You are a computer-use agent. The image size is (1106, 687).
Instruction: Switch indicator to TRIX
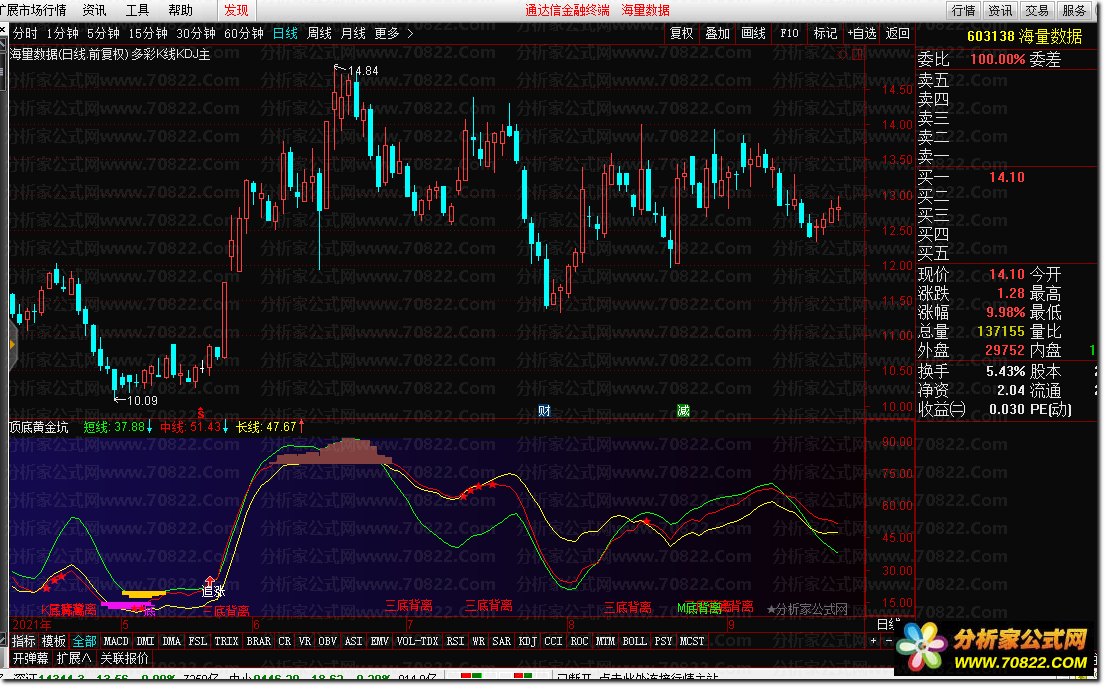(226, 641)
